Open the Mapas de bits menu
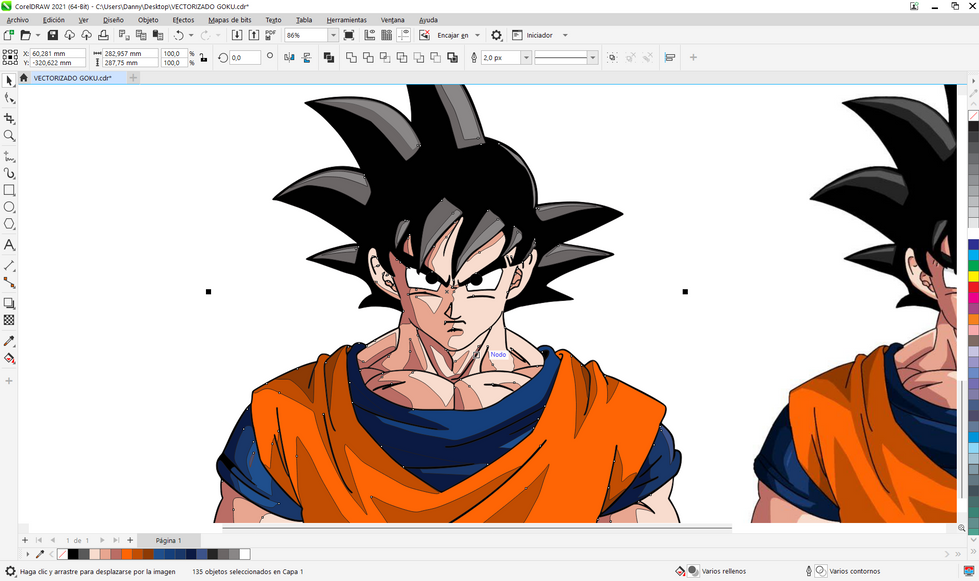This screenshot has width=979, height=581. 230,20
